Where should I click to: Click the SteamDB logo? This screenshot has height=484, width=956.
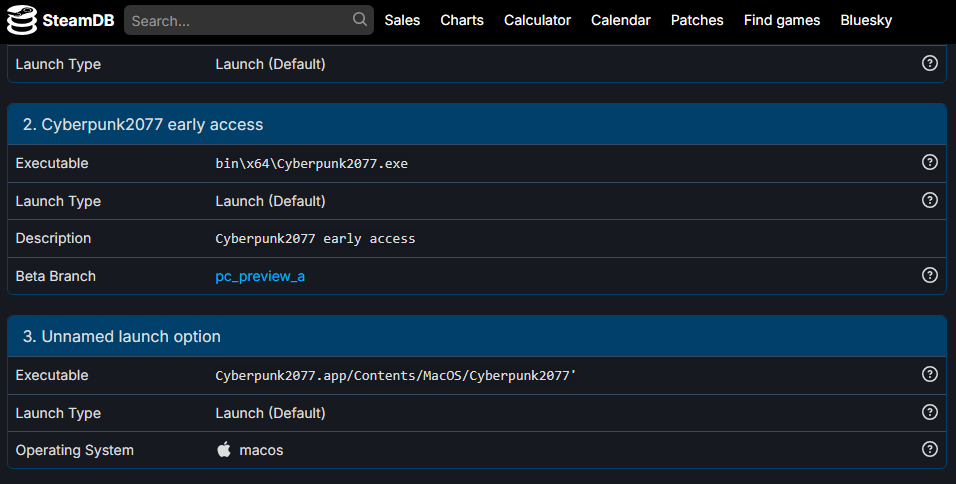(x=60, y=20)
